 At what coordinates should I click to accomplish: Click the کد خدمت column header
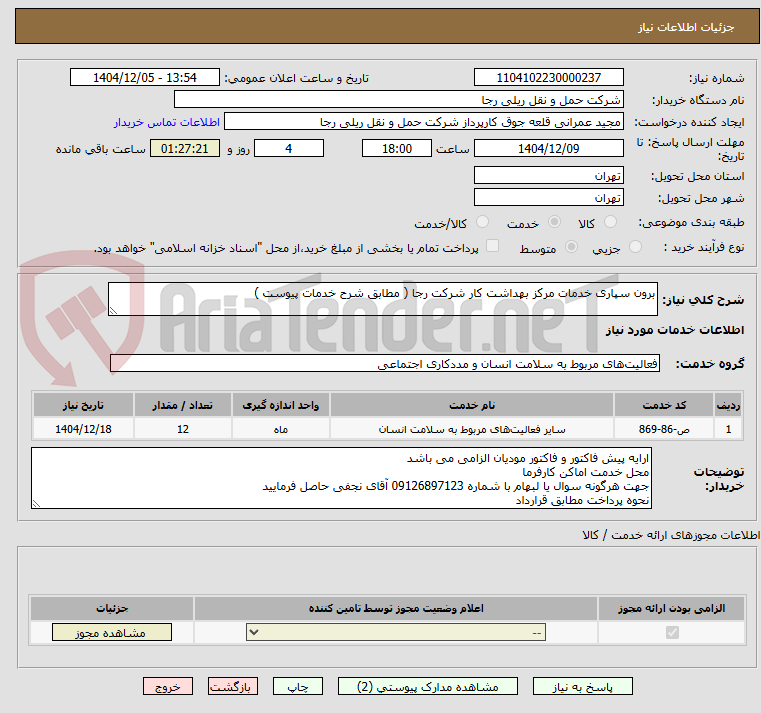coord(664,405)
